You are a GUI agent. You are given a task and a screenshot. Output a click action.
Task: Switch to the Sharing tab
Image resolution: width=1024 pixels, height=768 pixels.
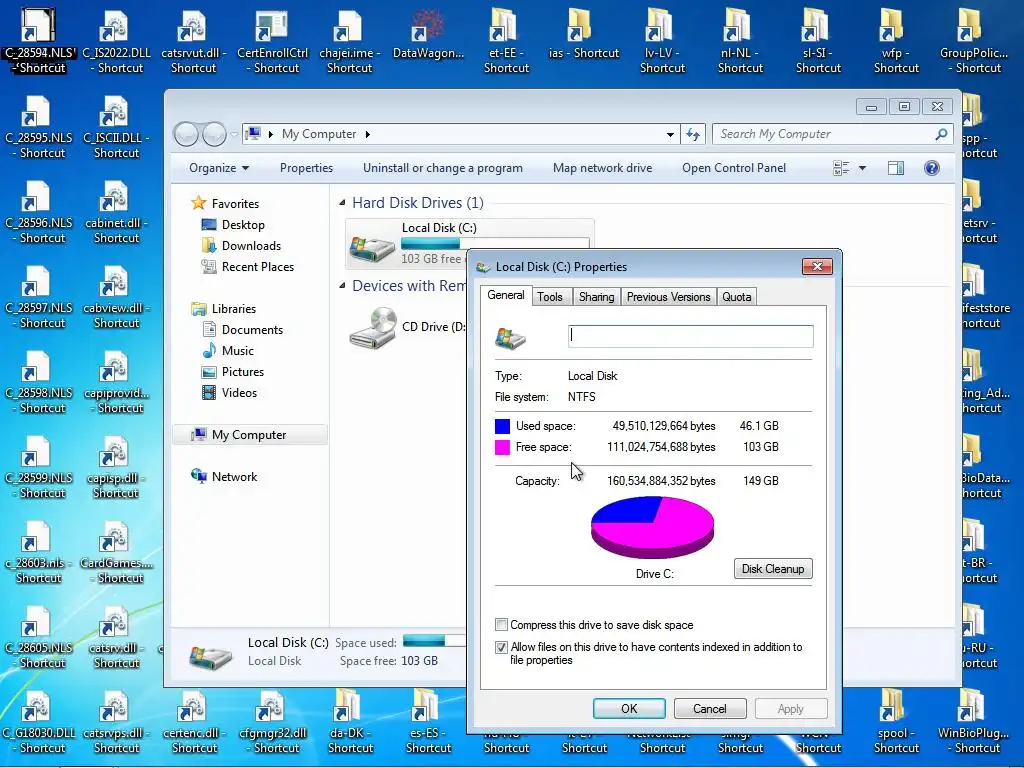coord(596,297)
